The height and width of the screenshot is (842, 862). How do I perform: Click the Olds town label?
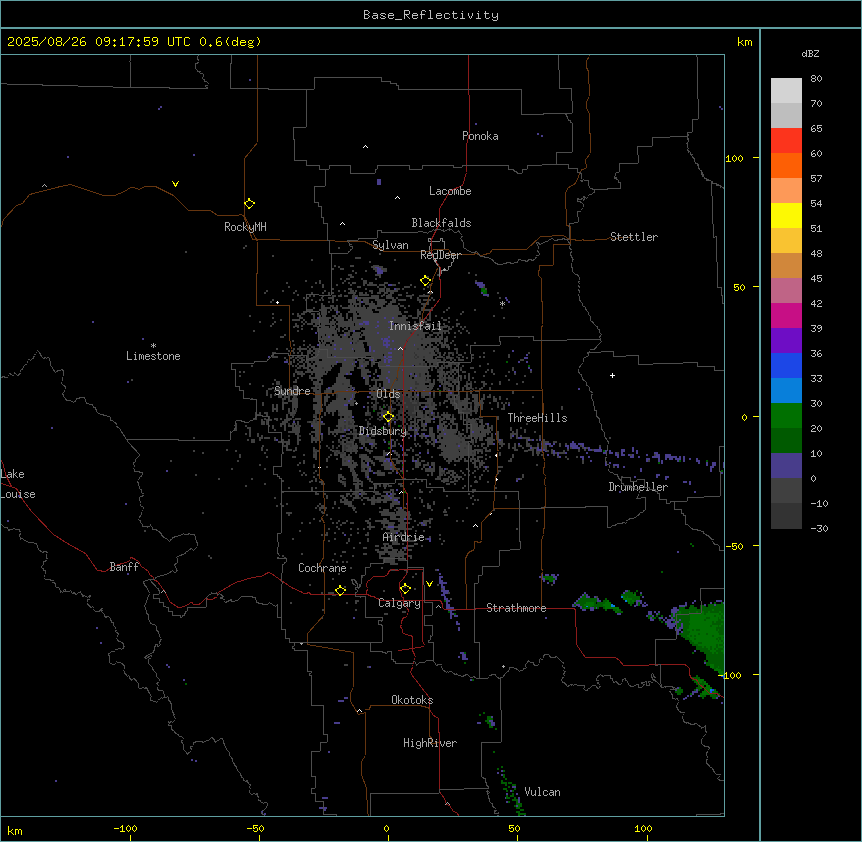pyautogui.click(x=388, y=394)
